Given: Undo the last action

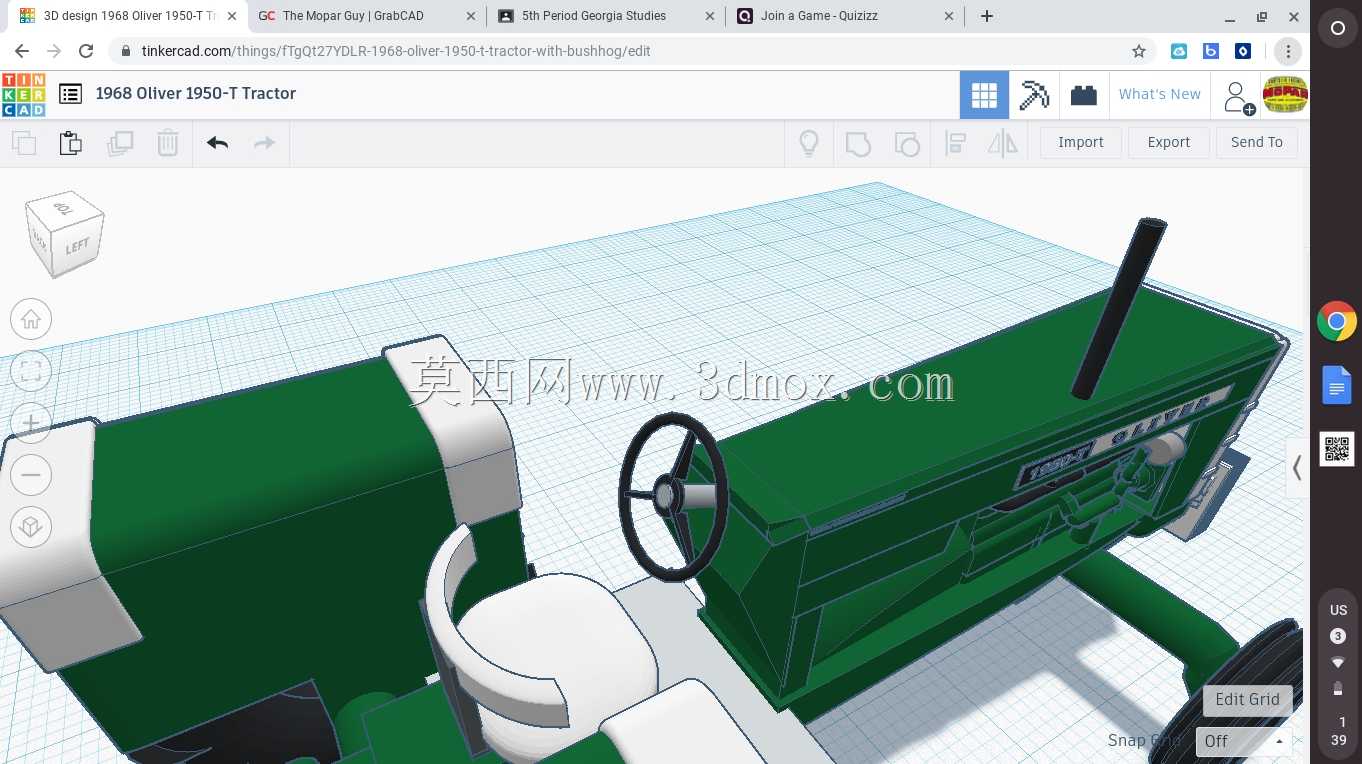Looking at the screenshot, I should click(x=218, y=143).
